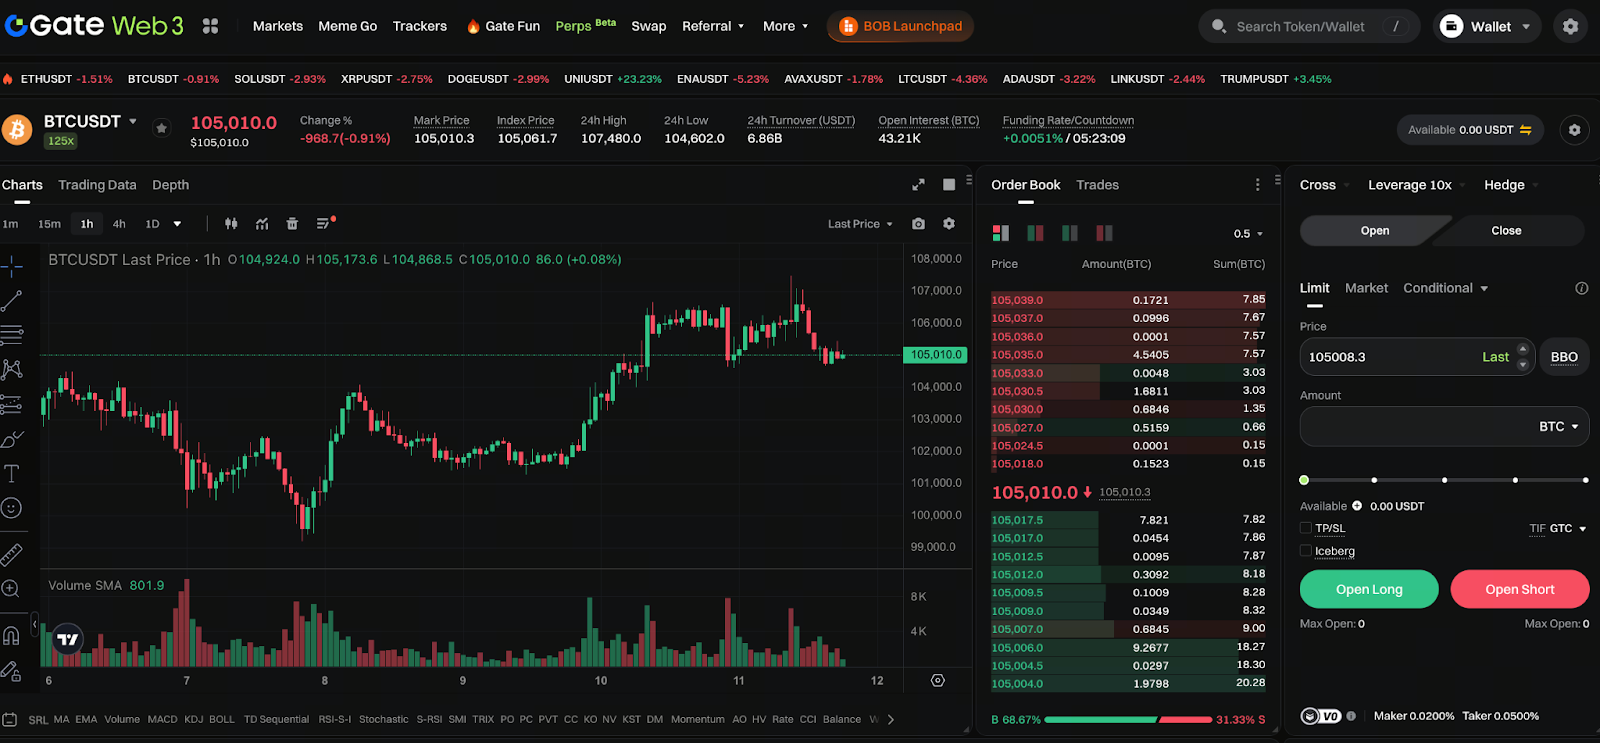Image resolution: width=1600 pixels, height=743 pixels.
Task: Toggle the magnet snap mode
Action: [x=12, y=635]
